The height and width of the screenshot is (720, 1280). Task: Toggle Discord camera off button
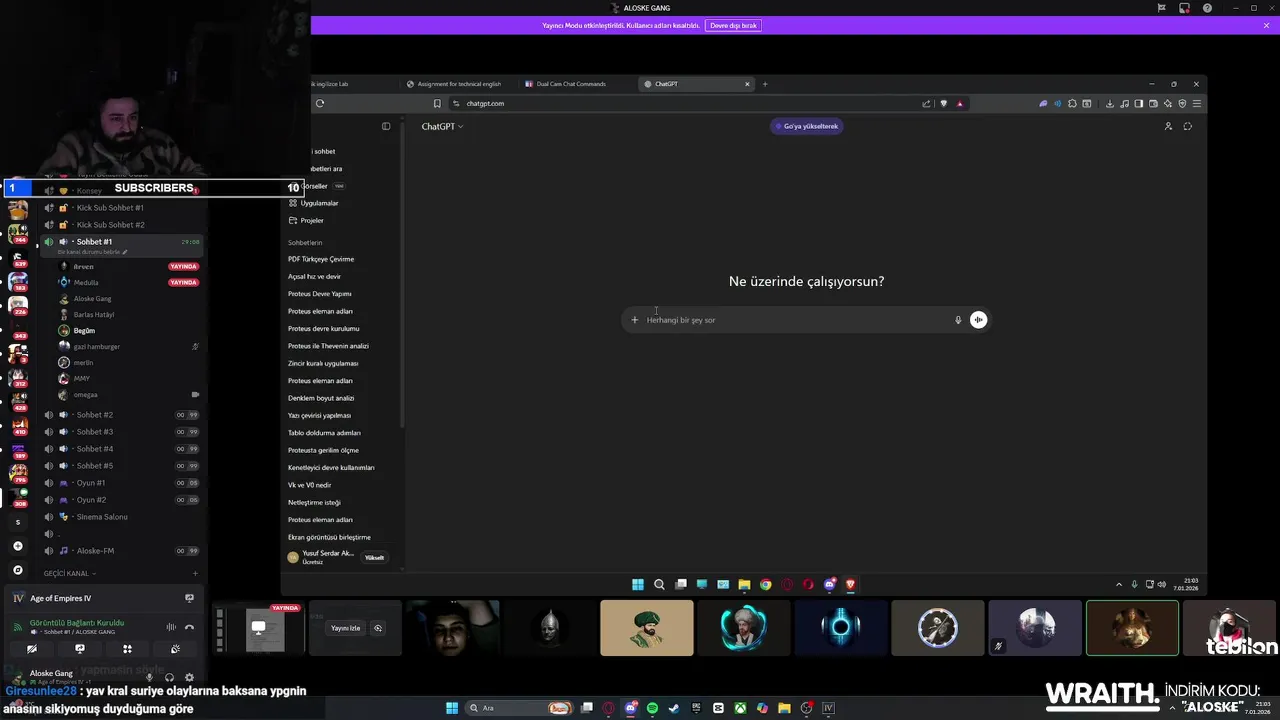click(32, 649)
